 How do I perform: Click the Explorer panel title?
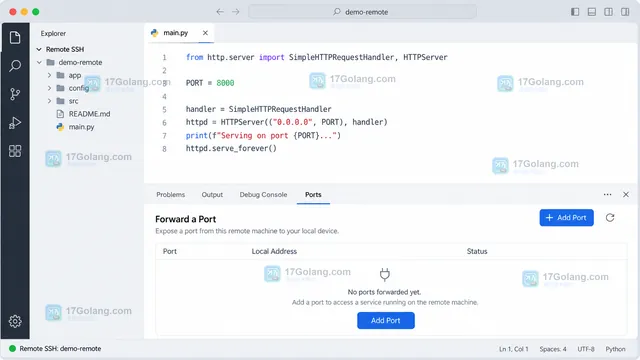click(x=53, y=33)
